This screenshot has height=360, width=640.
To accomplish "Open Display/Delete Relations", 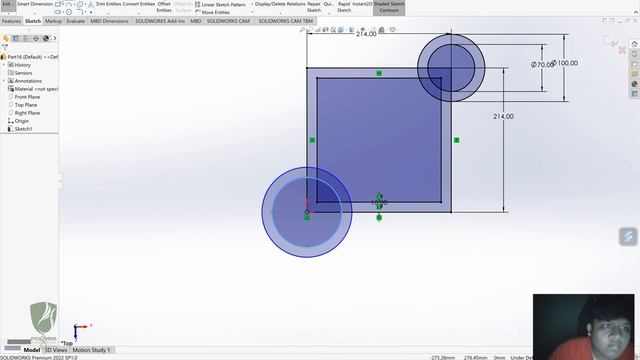I will click(x=280, y=4).
